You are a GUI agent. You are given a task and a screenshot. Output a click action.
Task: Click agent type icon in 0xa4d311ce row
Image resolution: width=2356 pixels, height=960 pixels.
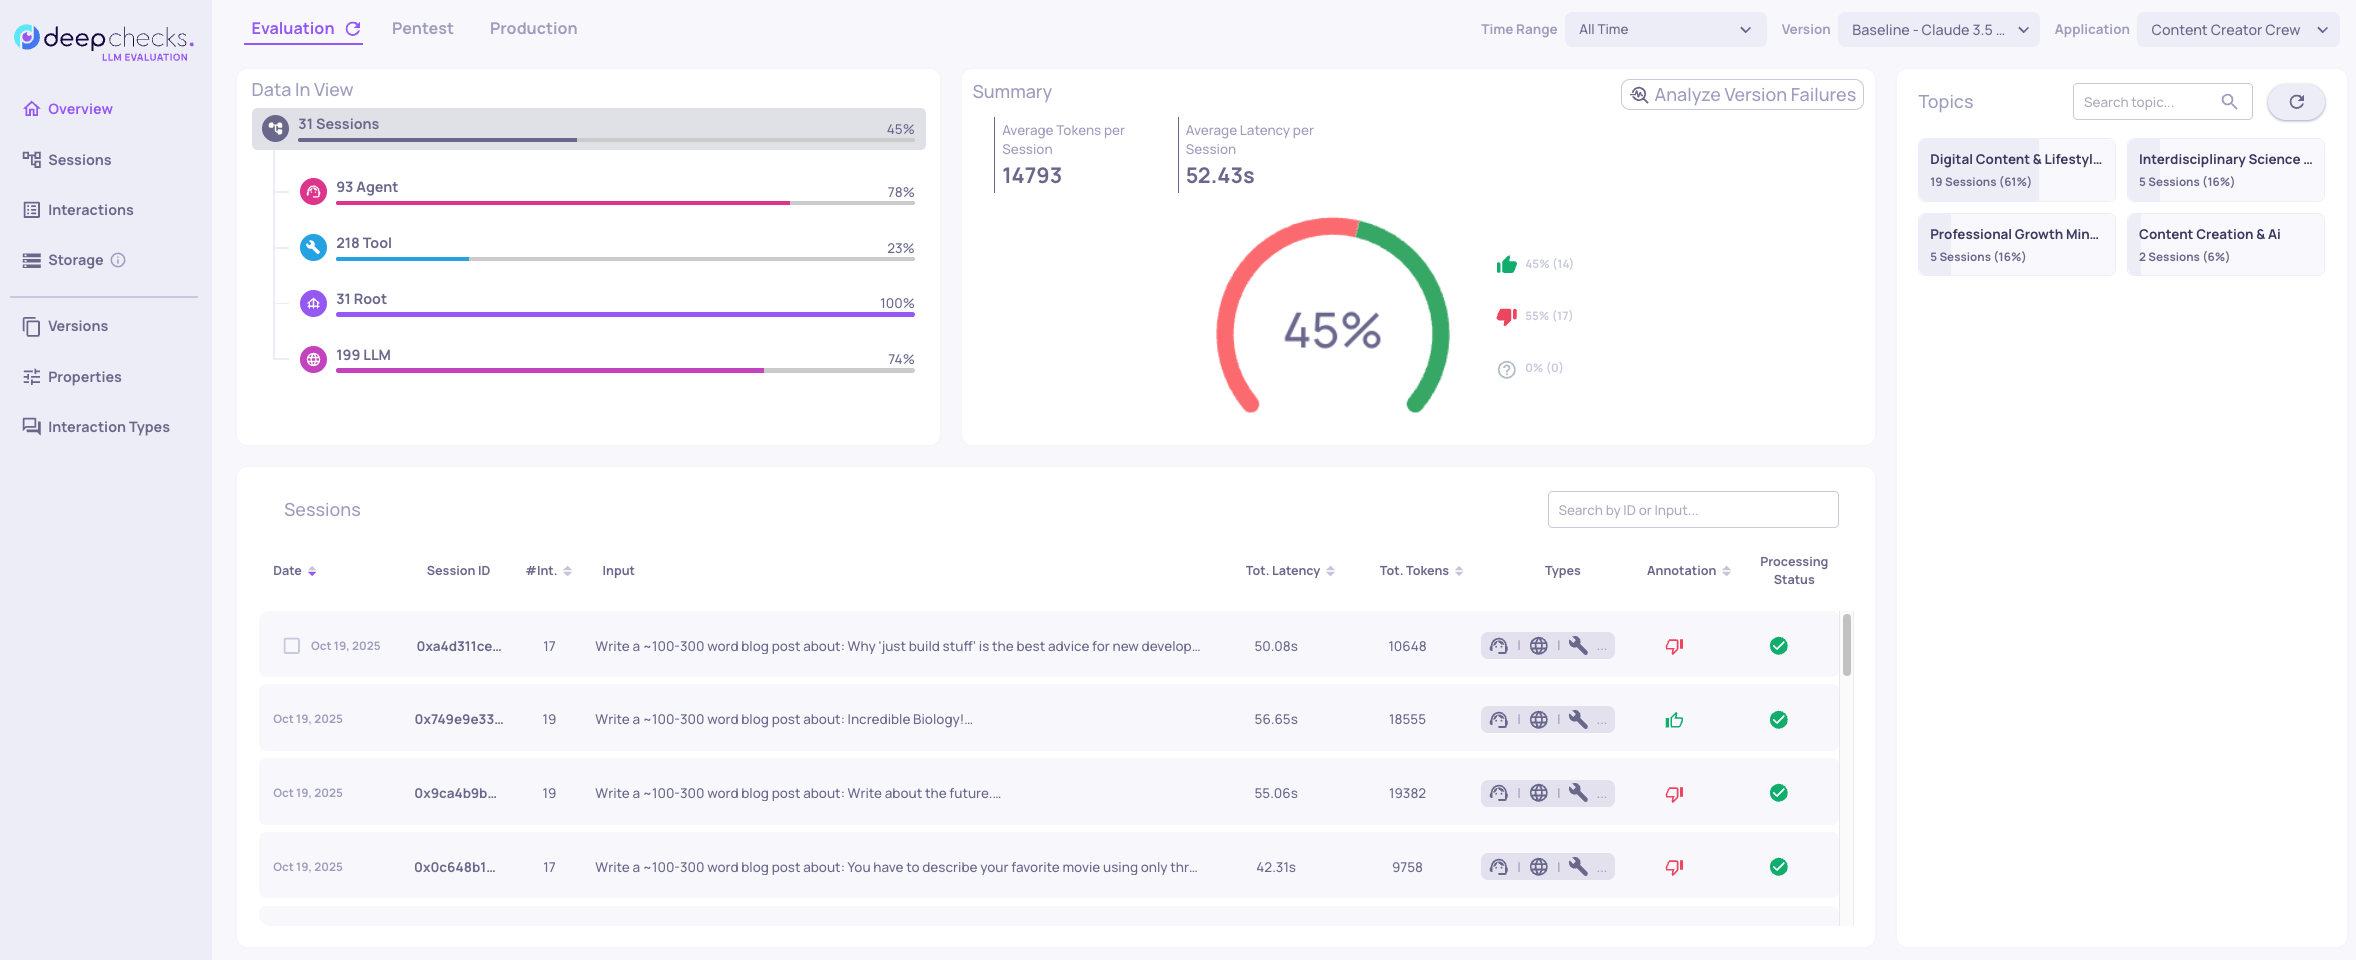(1498, 646)
